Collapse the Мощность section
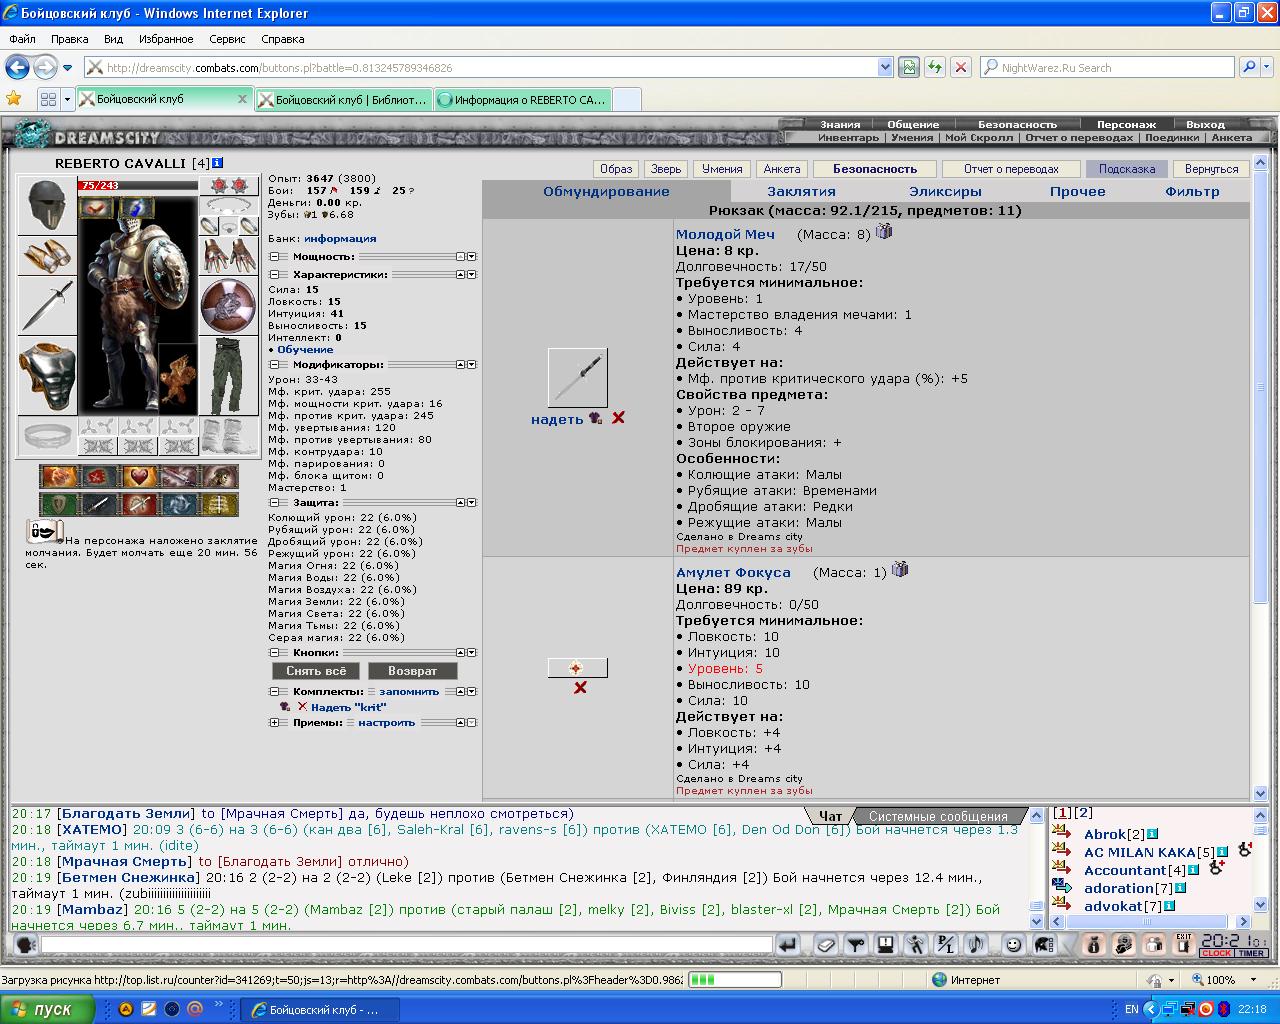Image resolution: width=1280 pixels, height=1024 pixels. tap(274, 257)
